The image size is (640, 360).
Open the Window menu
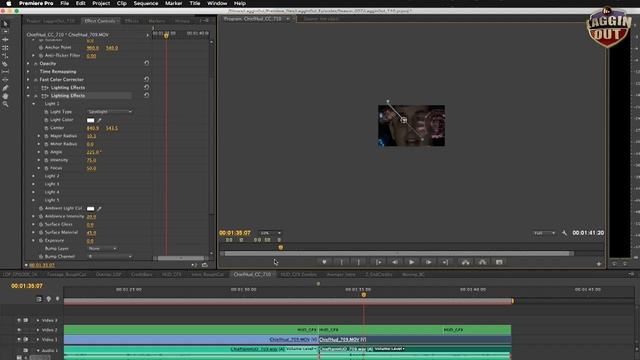click(217, 3)
